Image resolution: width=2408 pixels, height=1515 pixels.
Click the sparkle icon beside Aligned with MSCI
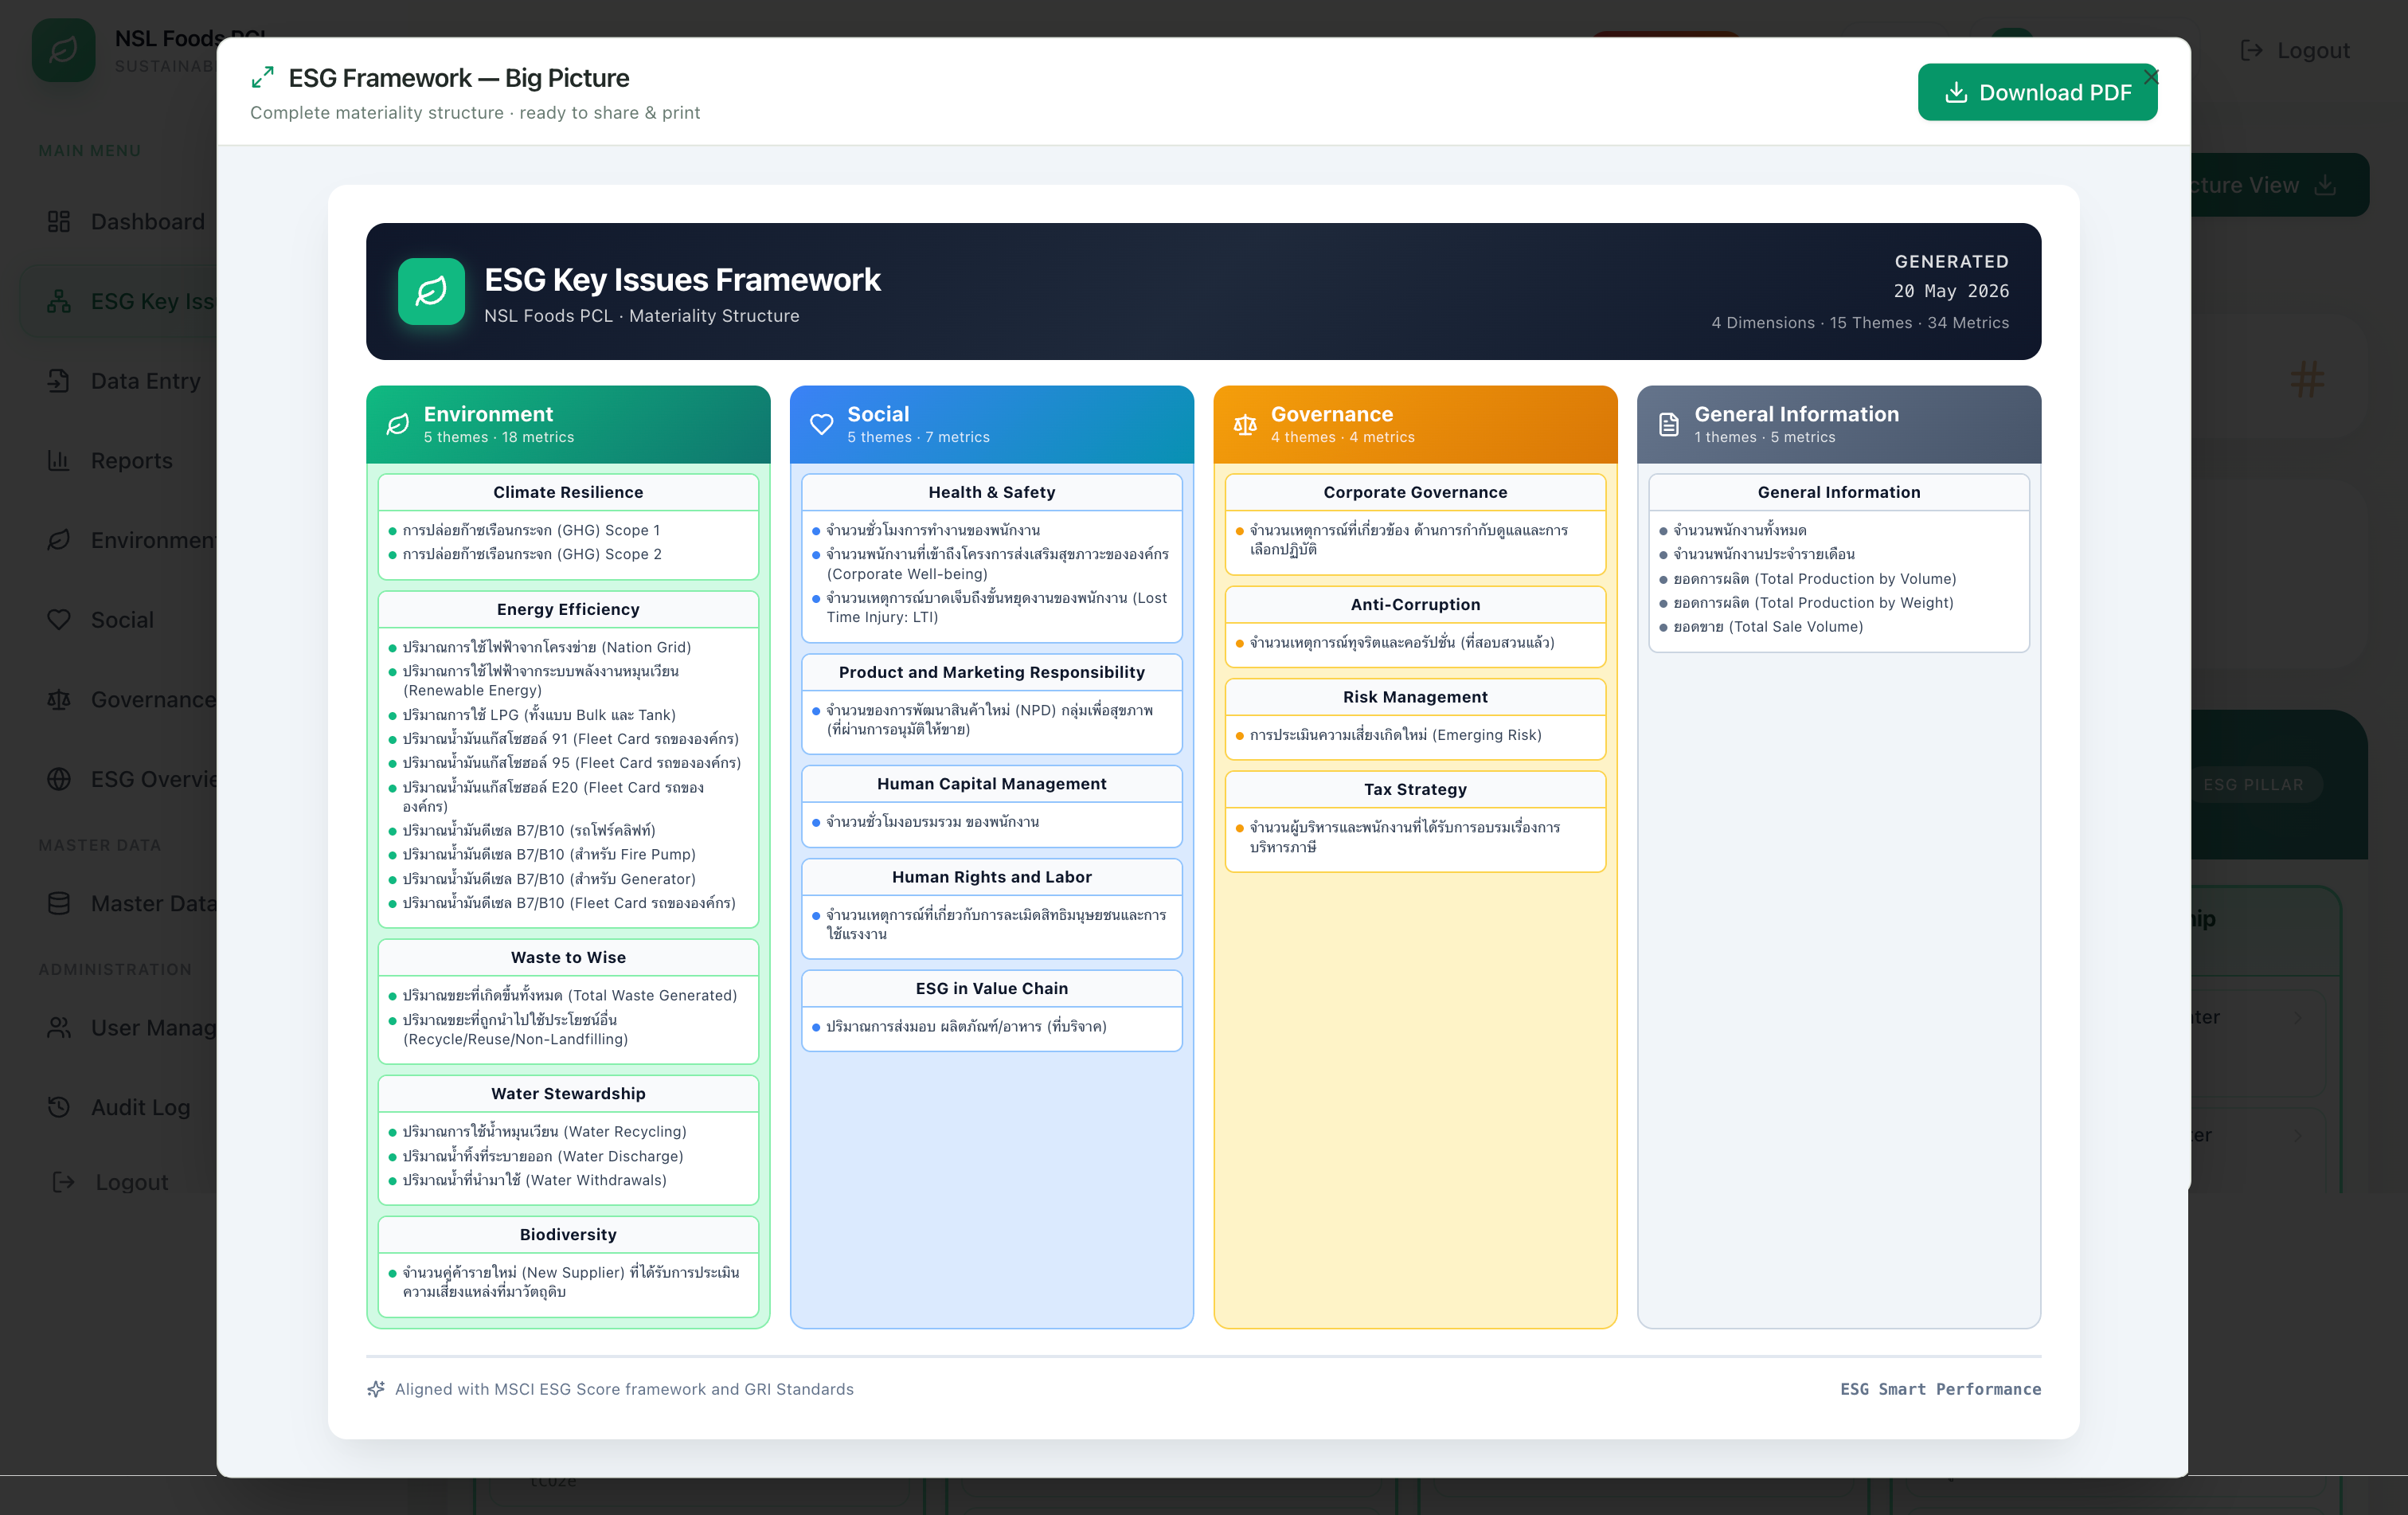click(376, 1389)
